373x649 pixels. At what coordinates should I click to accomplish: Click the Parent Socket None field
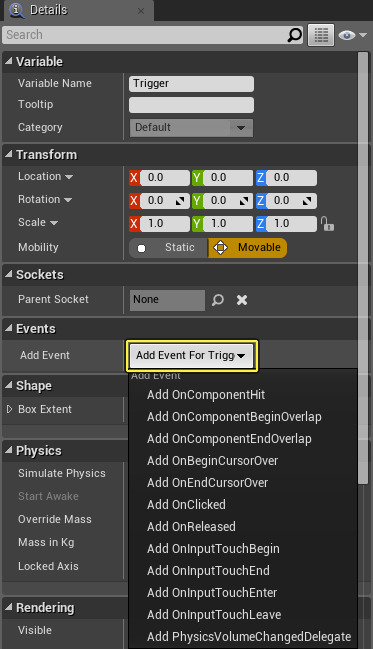click(167, 300)
